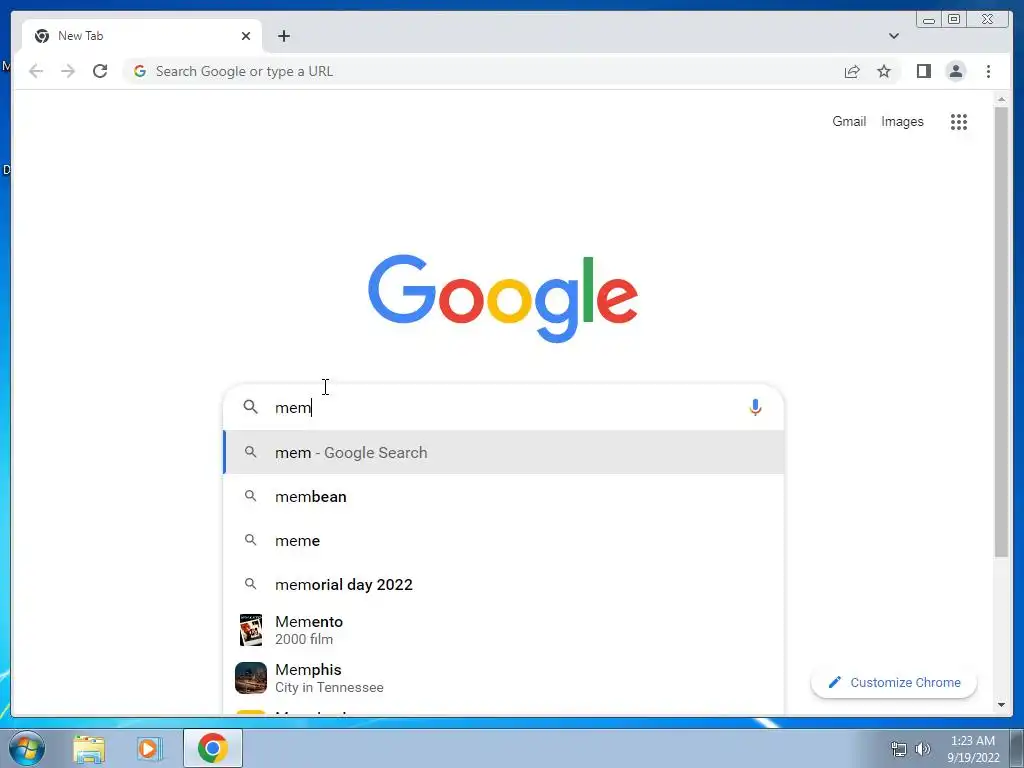Start voice search with the microphone icon
Image resolution: width=1024 pixels, height=768 pixels.
click(x=755, y=408)
